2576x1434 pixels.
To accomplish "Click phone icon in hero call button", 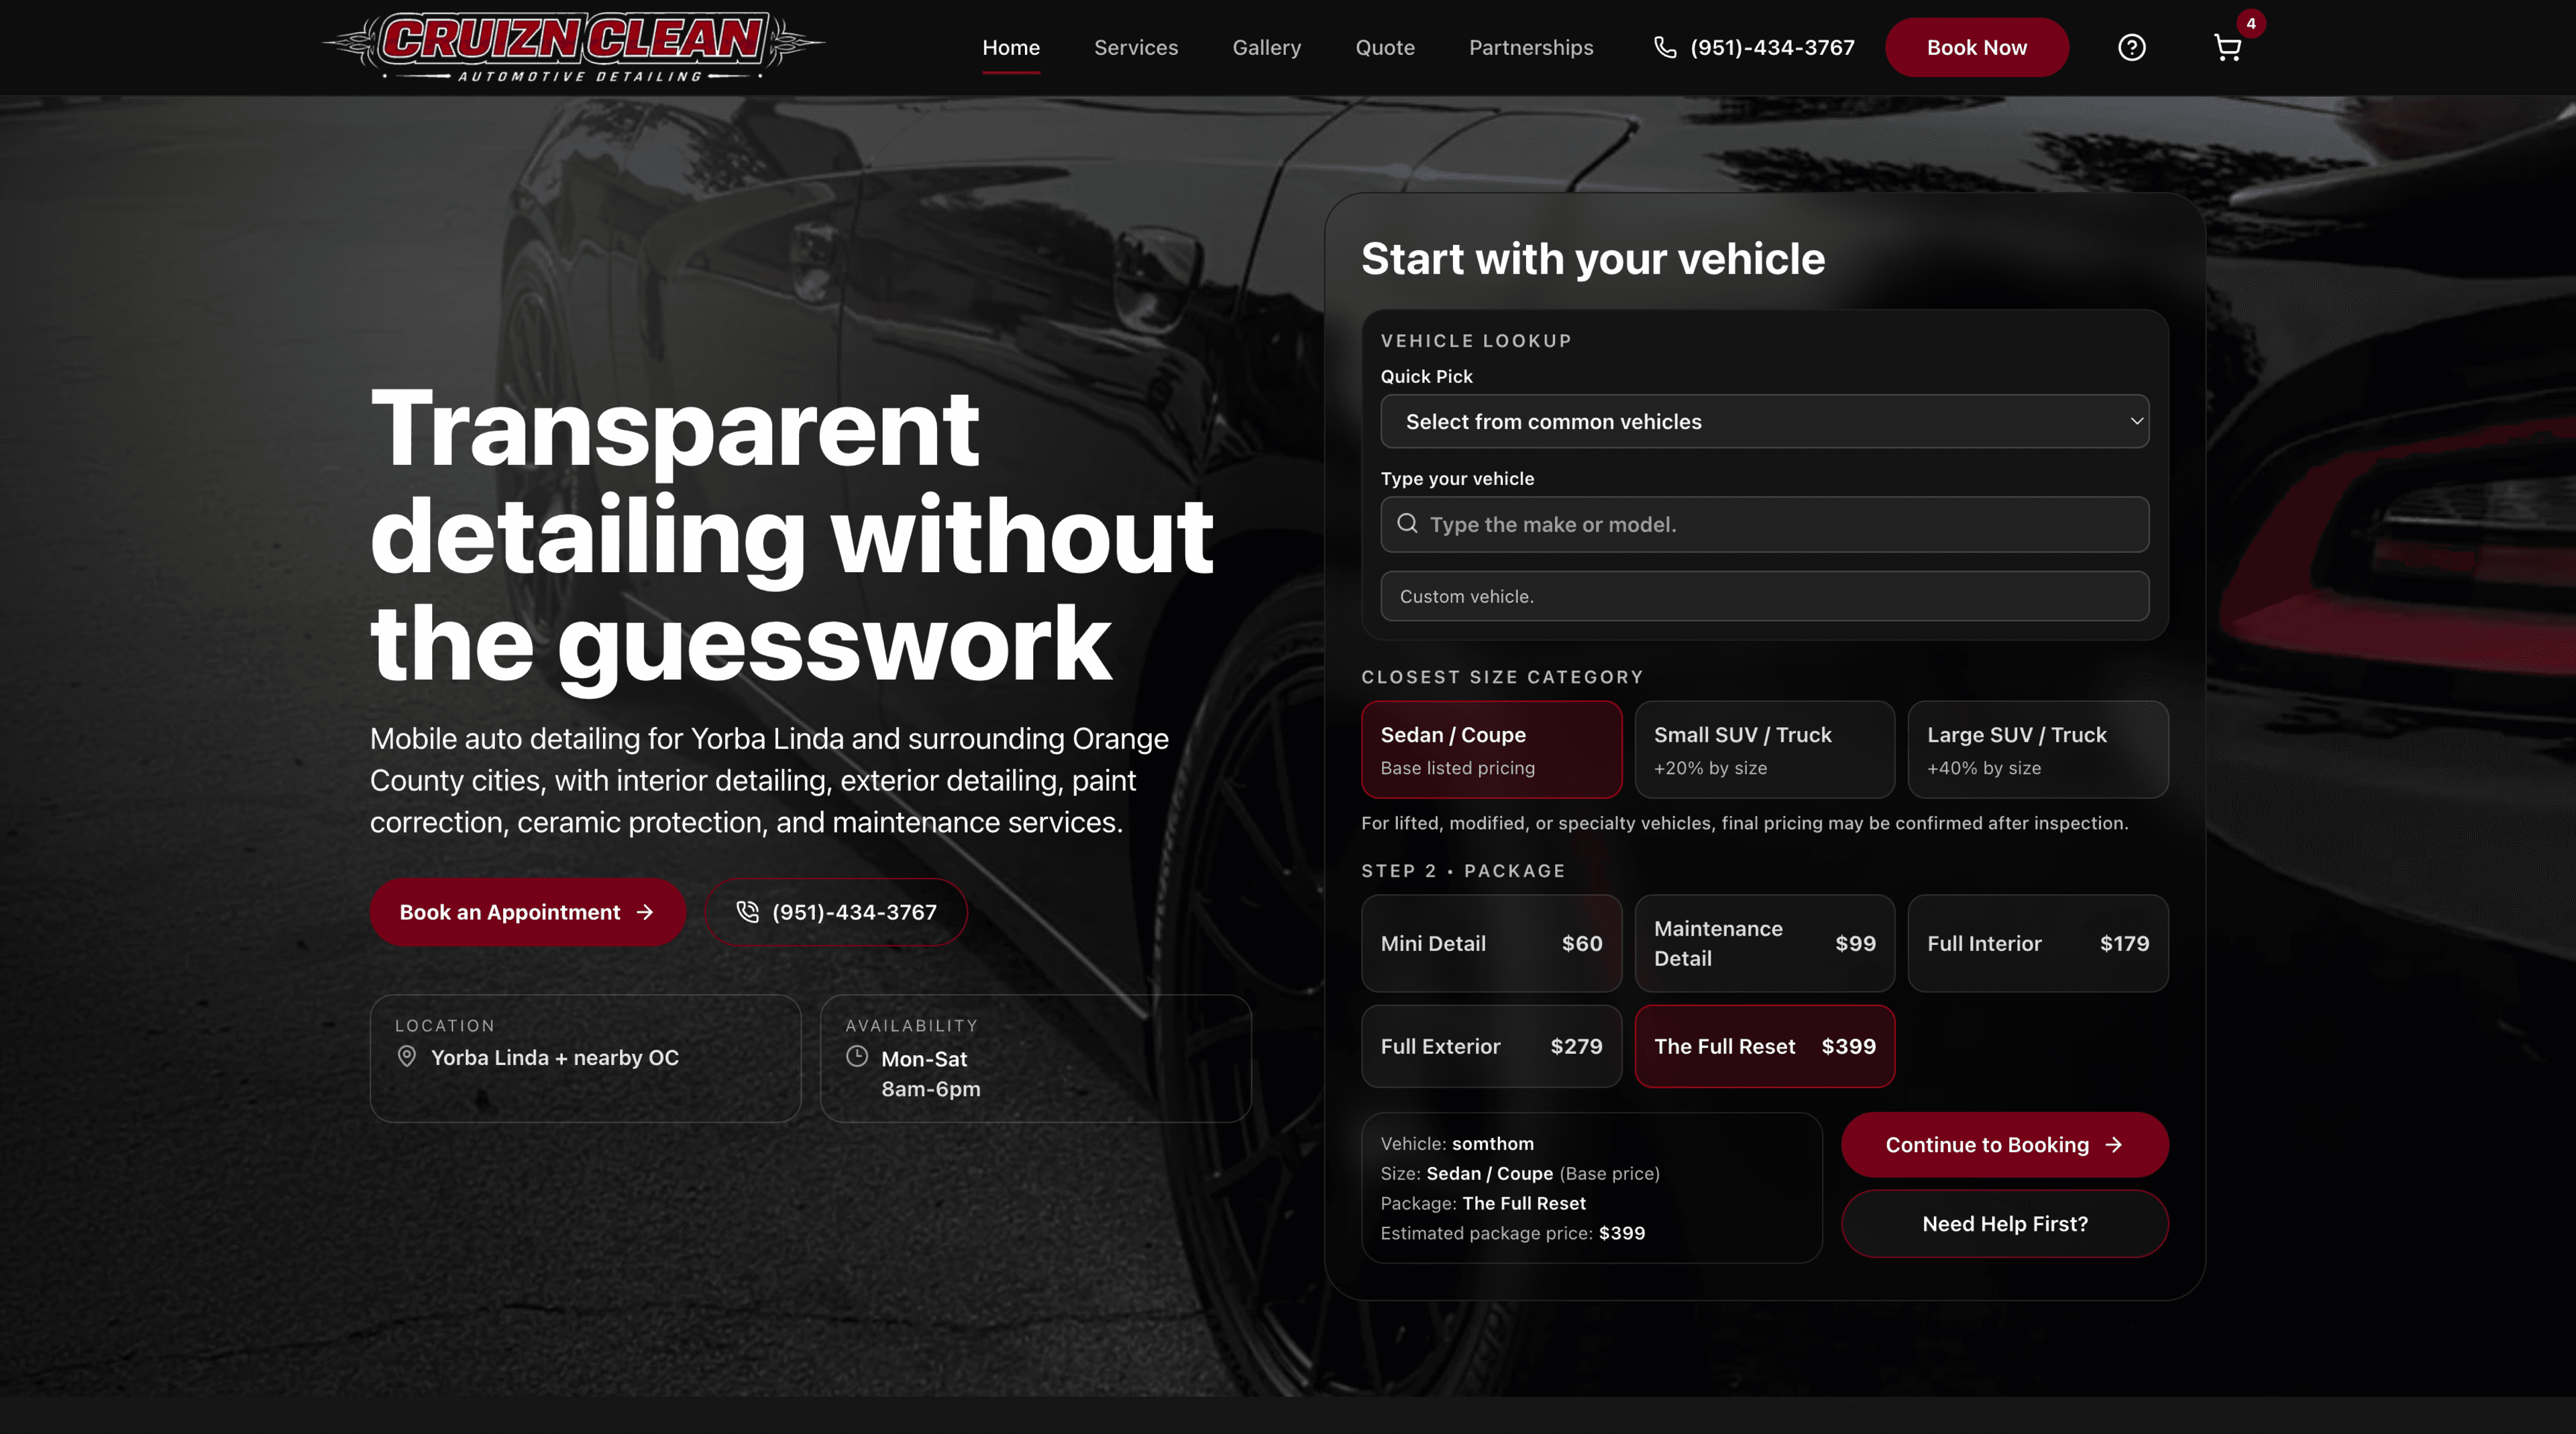I will [747, 911].
